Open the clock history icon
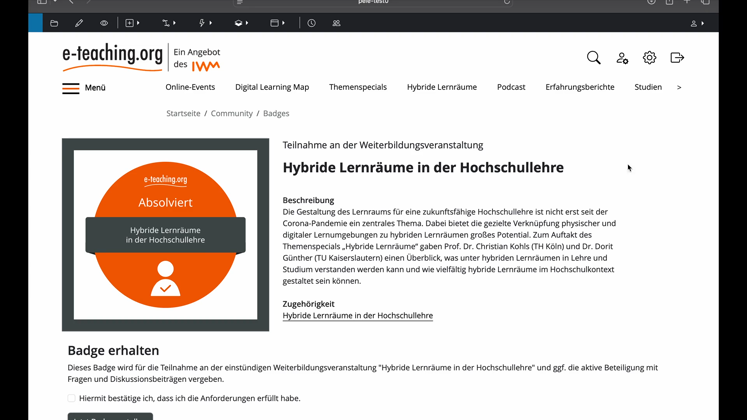The image size is (747, 420). point(311,23)
